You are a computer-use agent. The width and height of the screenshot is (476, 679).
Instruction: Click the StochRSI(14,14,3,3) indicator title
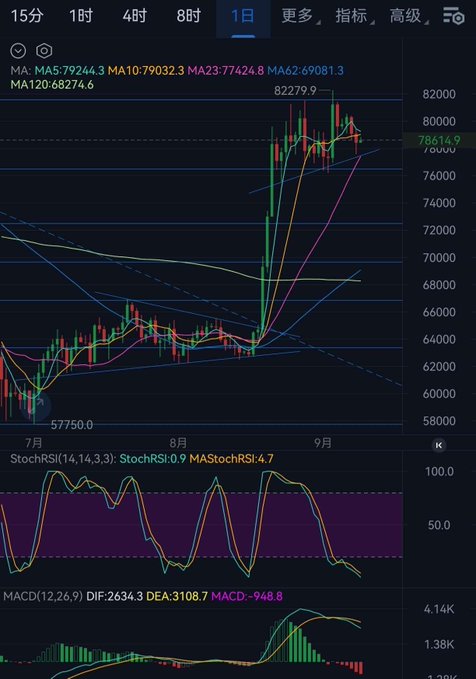coord(63,459)
